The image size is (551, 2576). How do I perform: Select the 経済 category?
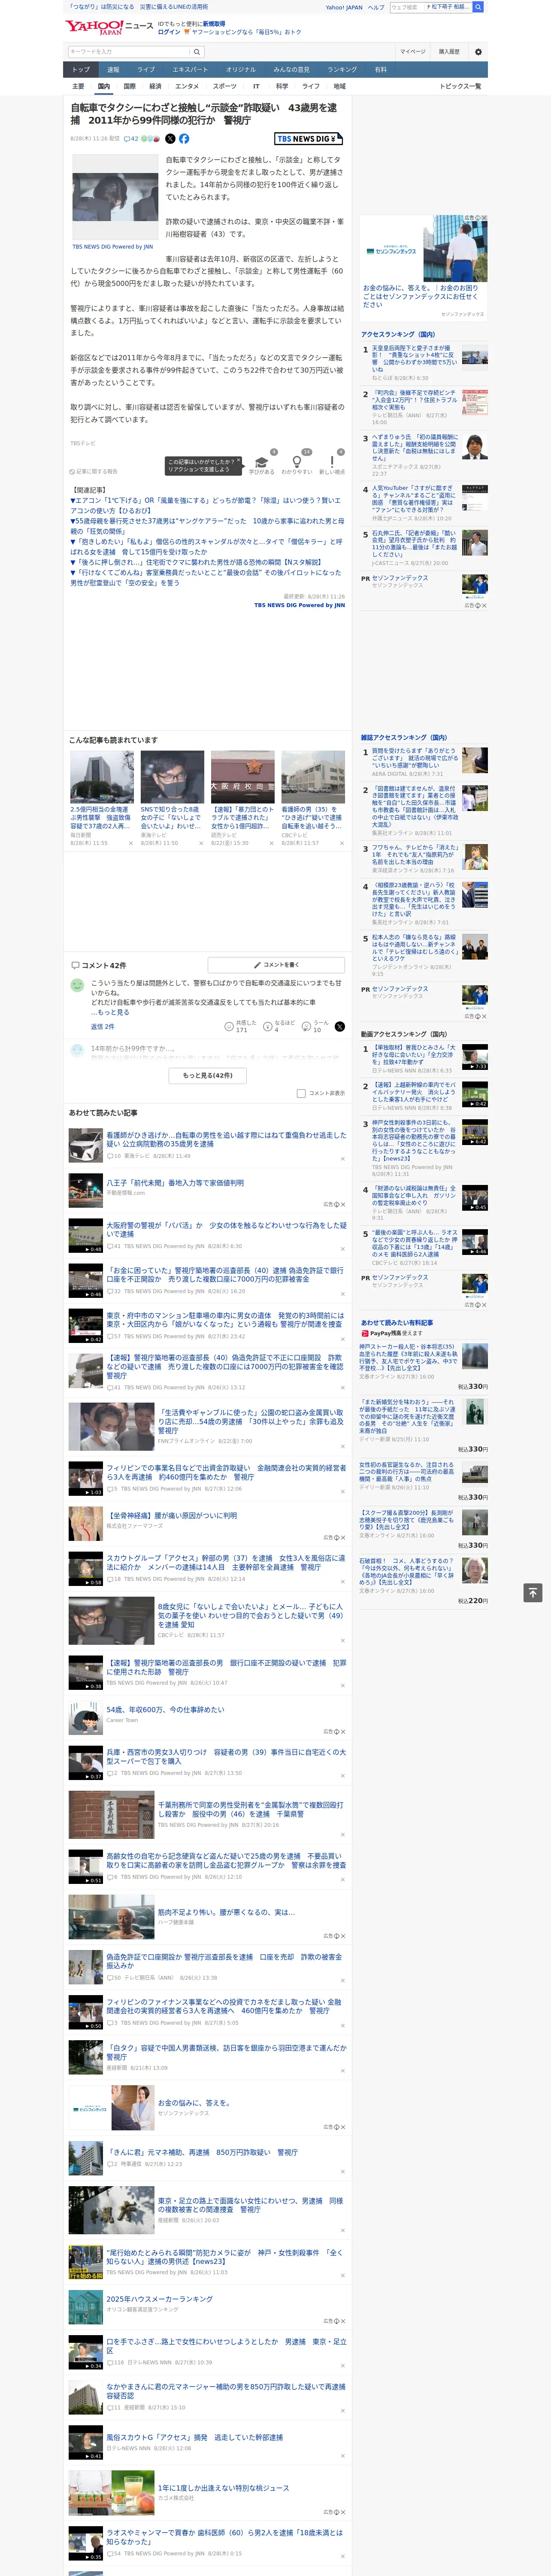point(155,86)
